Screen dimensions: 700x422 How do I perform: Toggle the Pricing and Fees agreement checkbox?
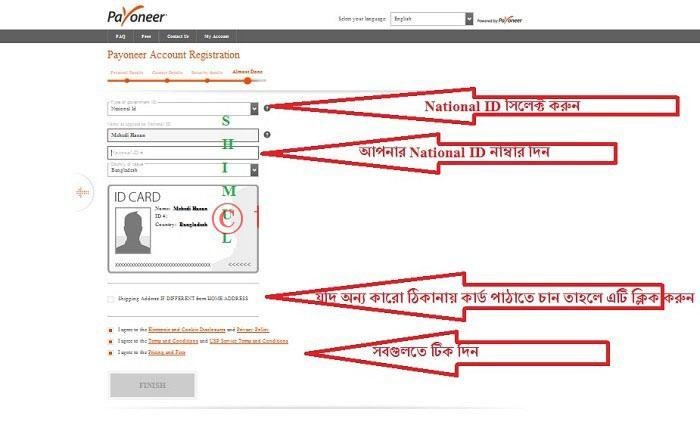(111, 353)
